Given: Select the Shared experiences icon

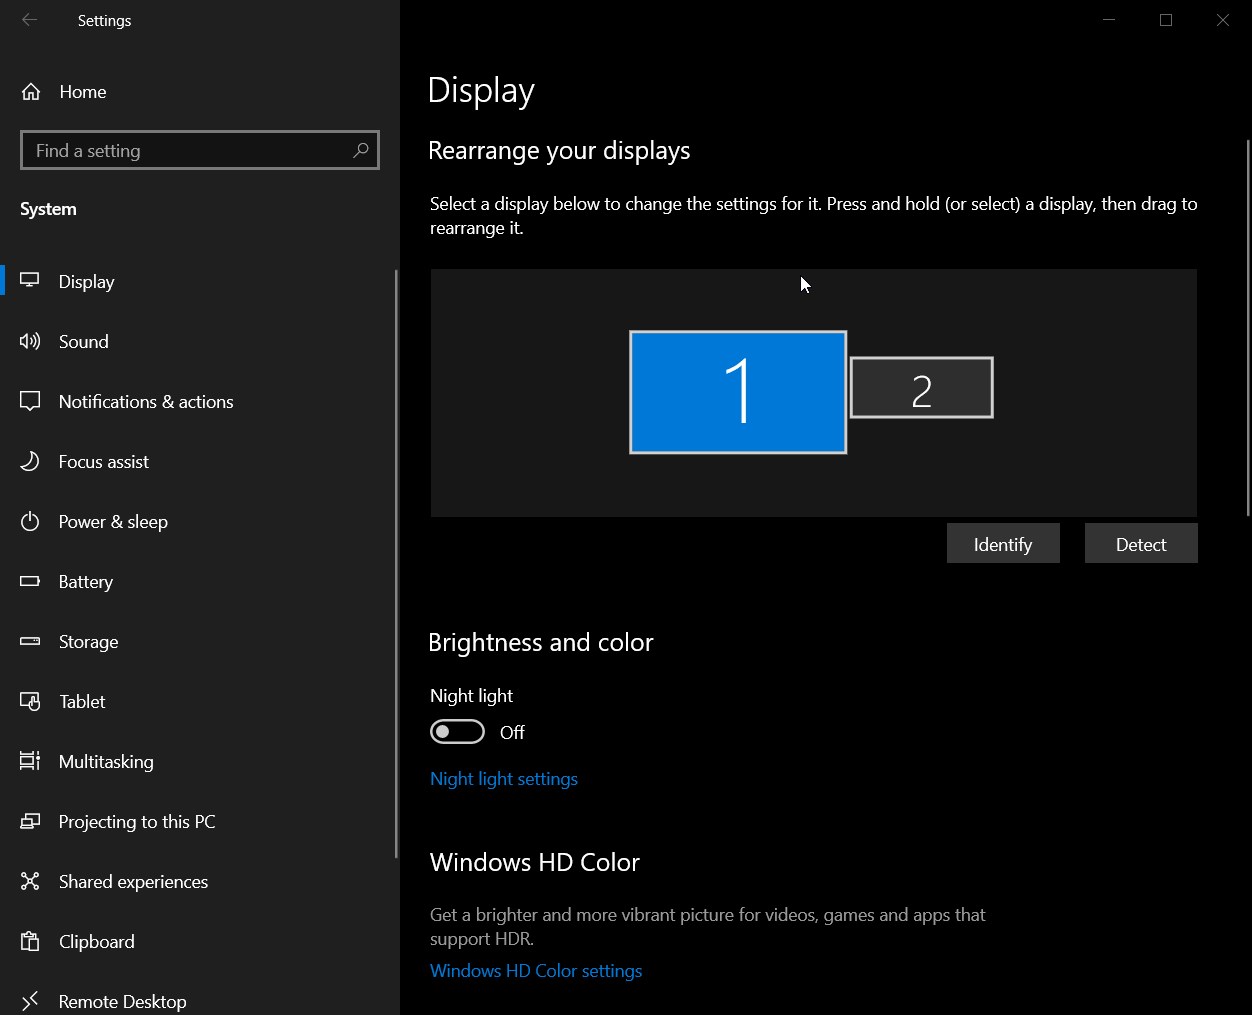Looking at the screenshot, I should [31, 881].
